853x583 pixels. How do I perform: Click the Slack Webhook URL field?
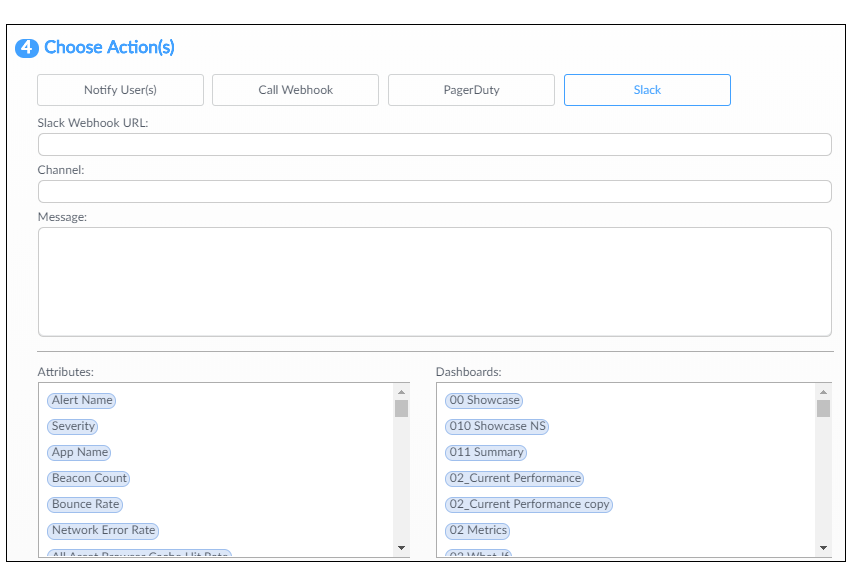(x=434, y=145)
